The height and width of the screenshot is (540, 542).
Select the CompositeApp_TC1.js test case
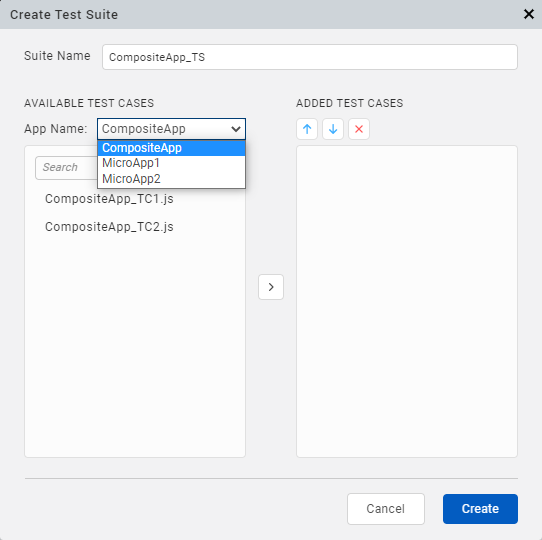click(109, 199)
